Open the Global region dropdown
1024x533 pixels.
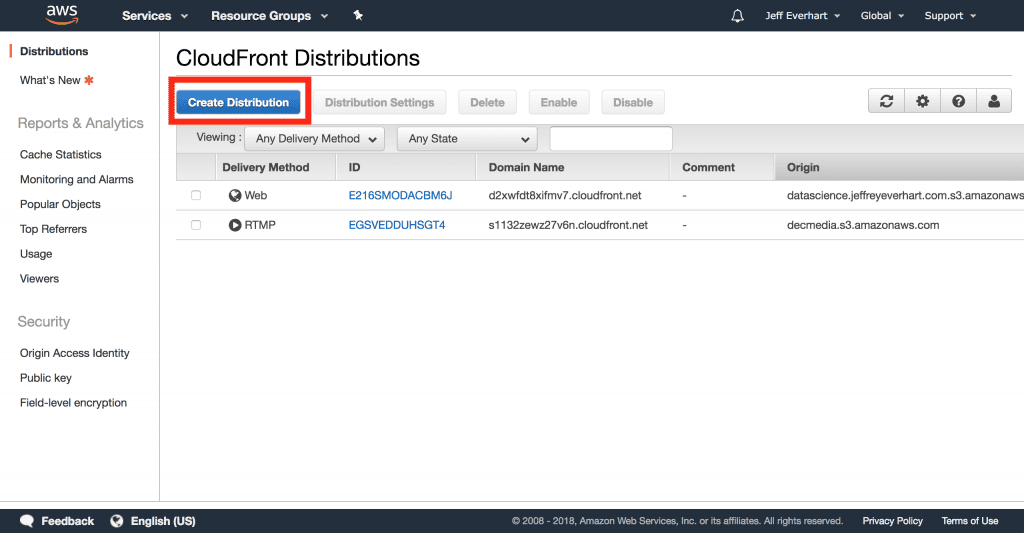[x=882, y=16]
